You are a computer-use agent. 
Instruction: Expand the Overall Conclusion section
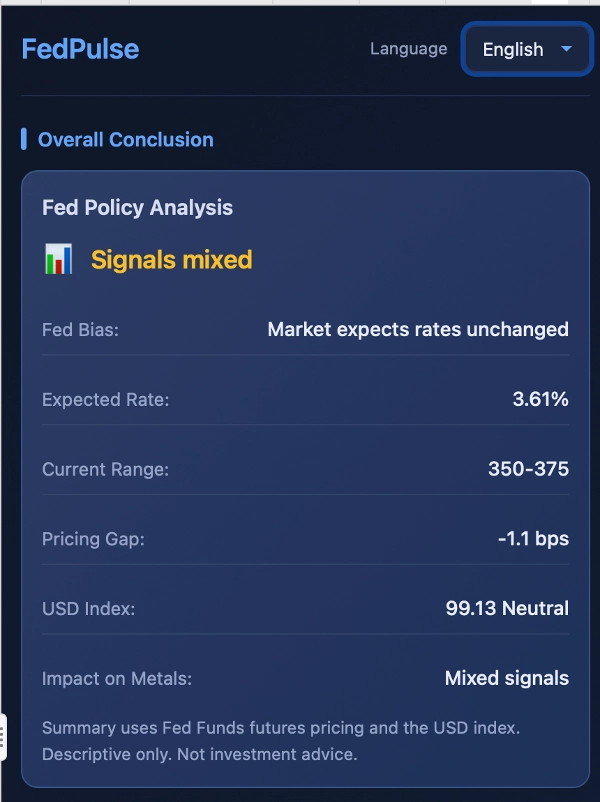click(124, 139)
